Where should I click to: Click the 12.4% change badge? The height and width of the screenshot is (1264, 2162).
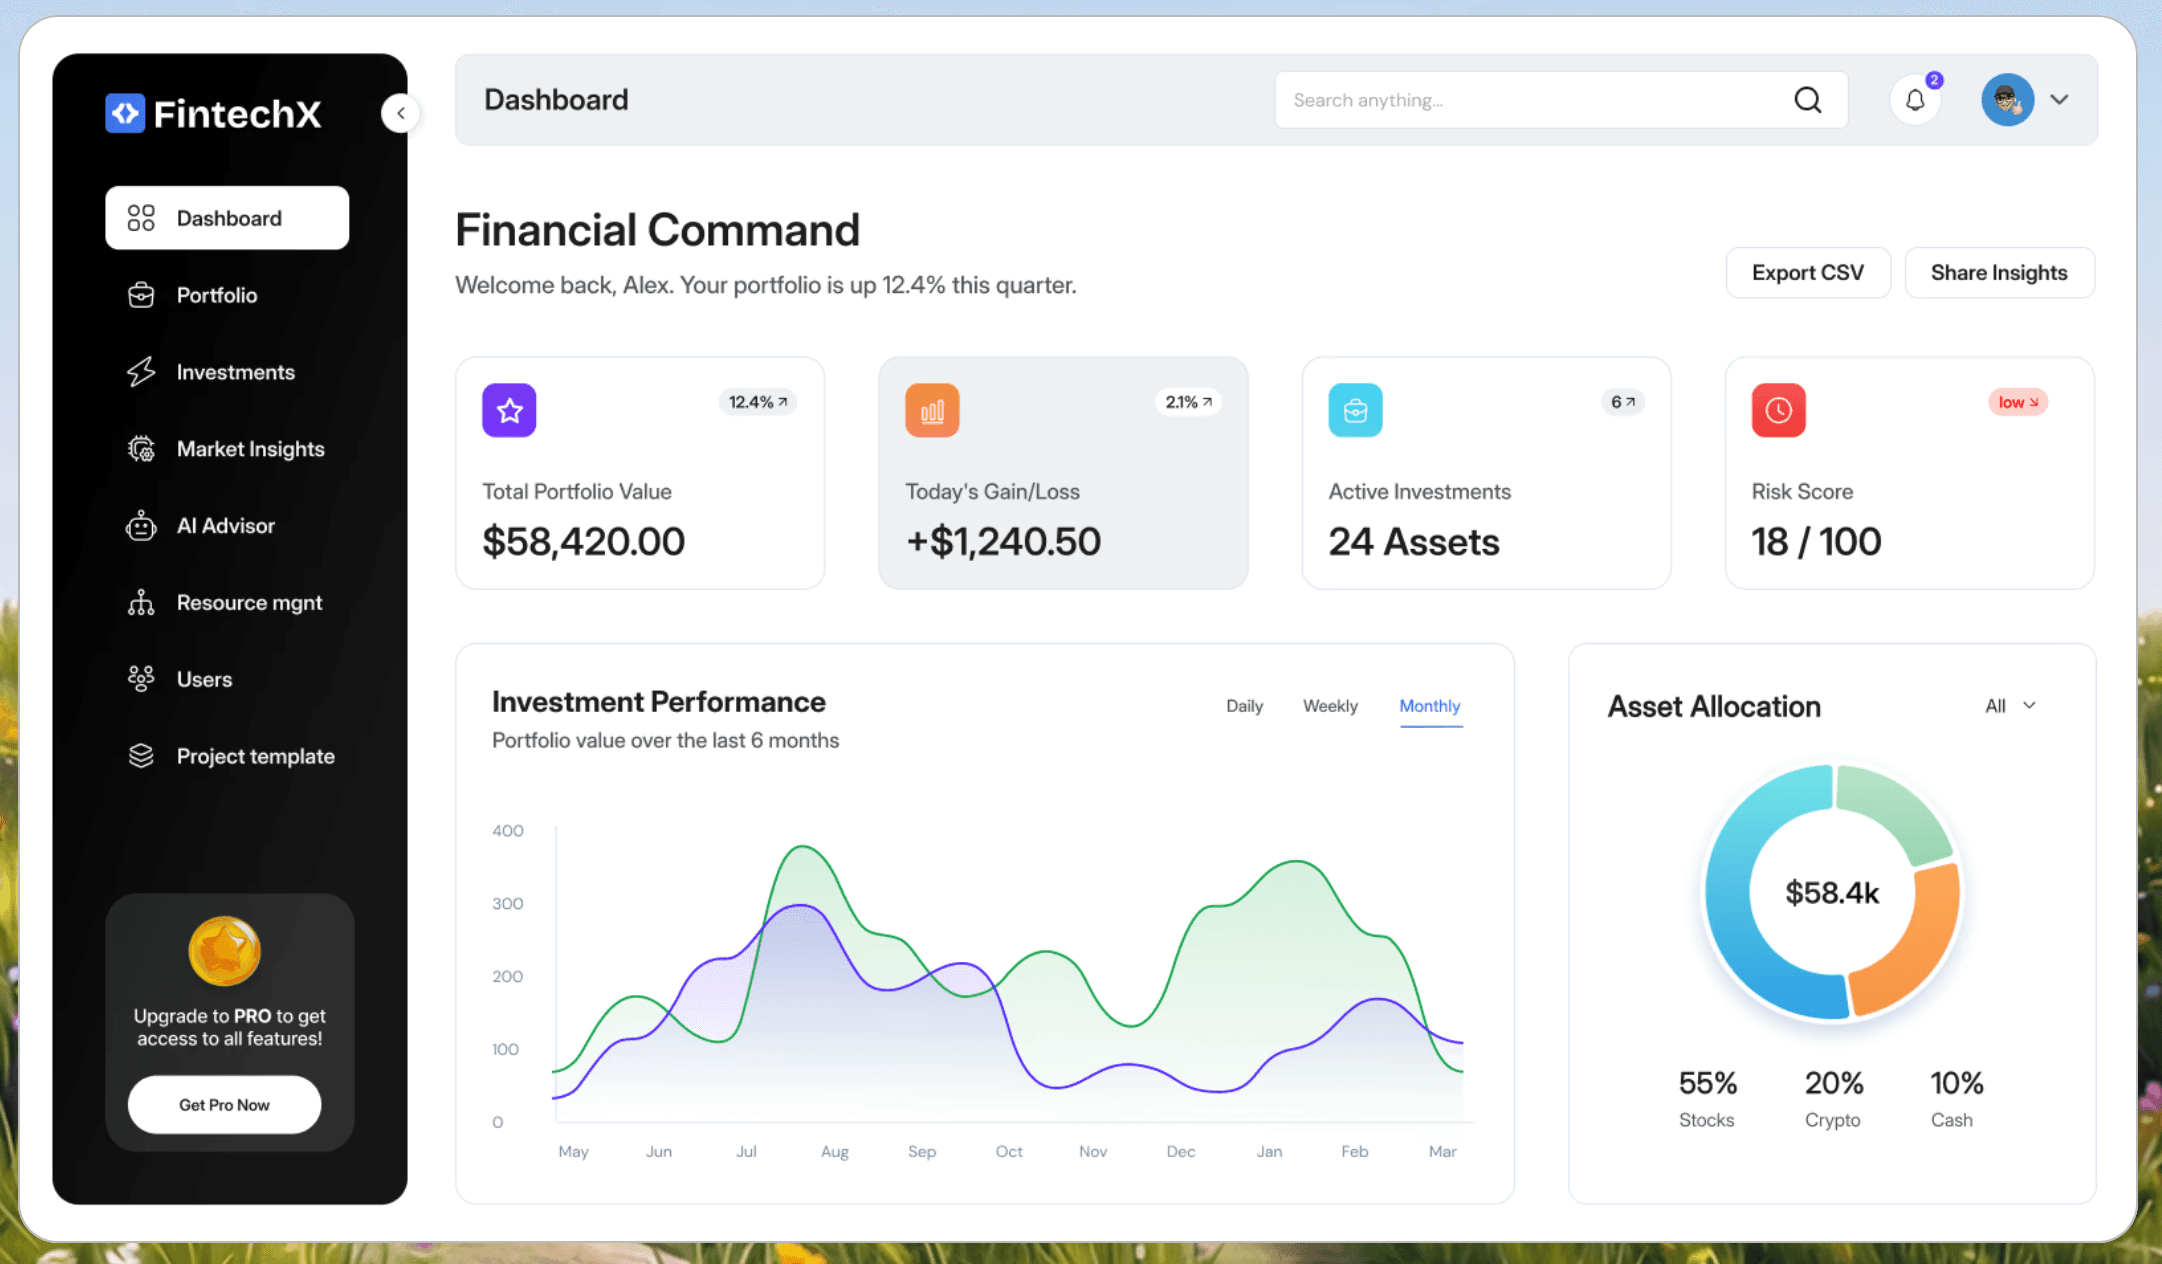click(x=758, y=402)
